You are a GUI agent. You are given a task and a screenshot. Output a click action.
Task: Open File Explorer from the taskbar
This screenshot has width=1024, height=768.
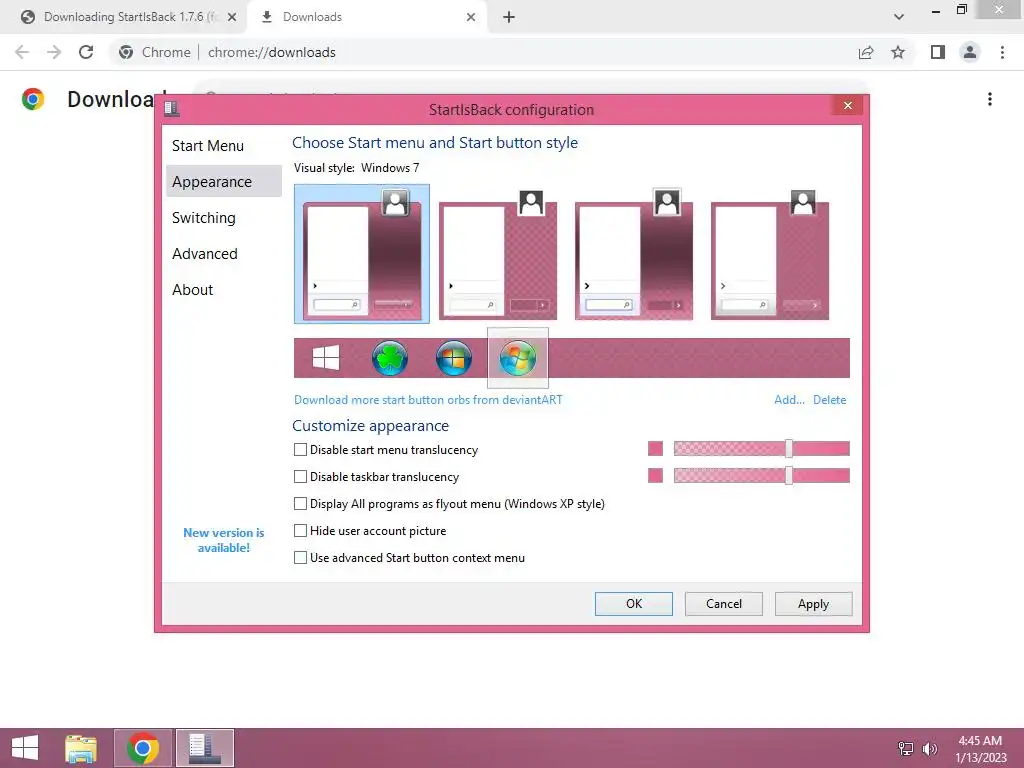pos(81,748)
